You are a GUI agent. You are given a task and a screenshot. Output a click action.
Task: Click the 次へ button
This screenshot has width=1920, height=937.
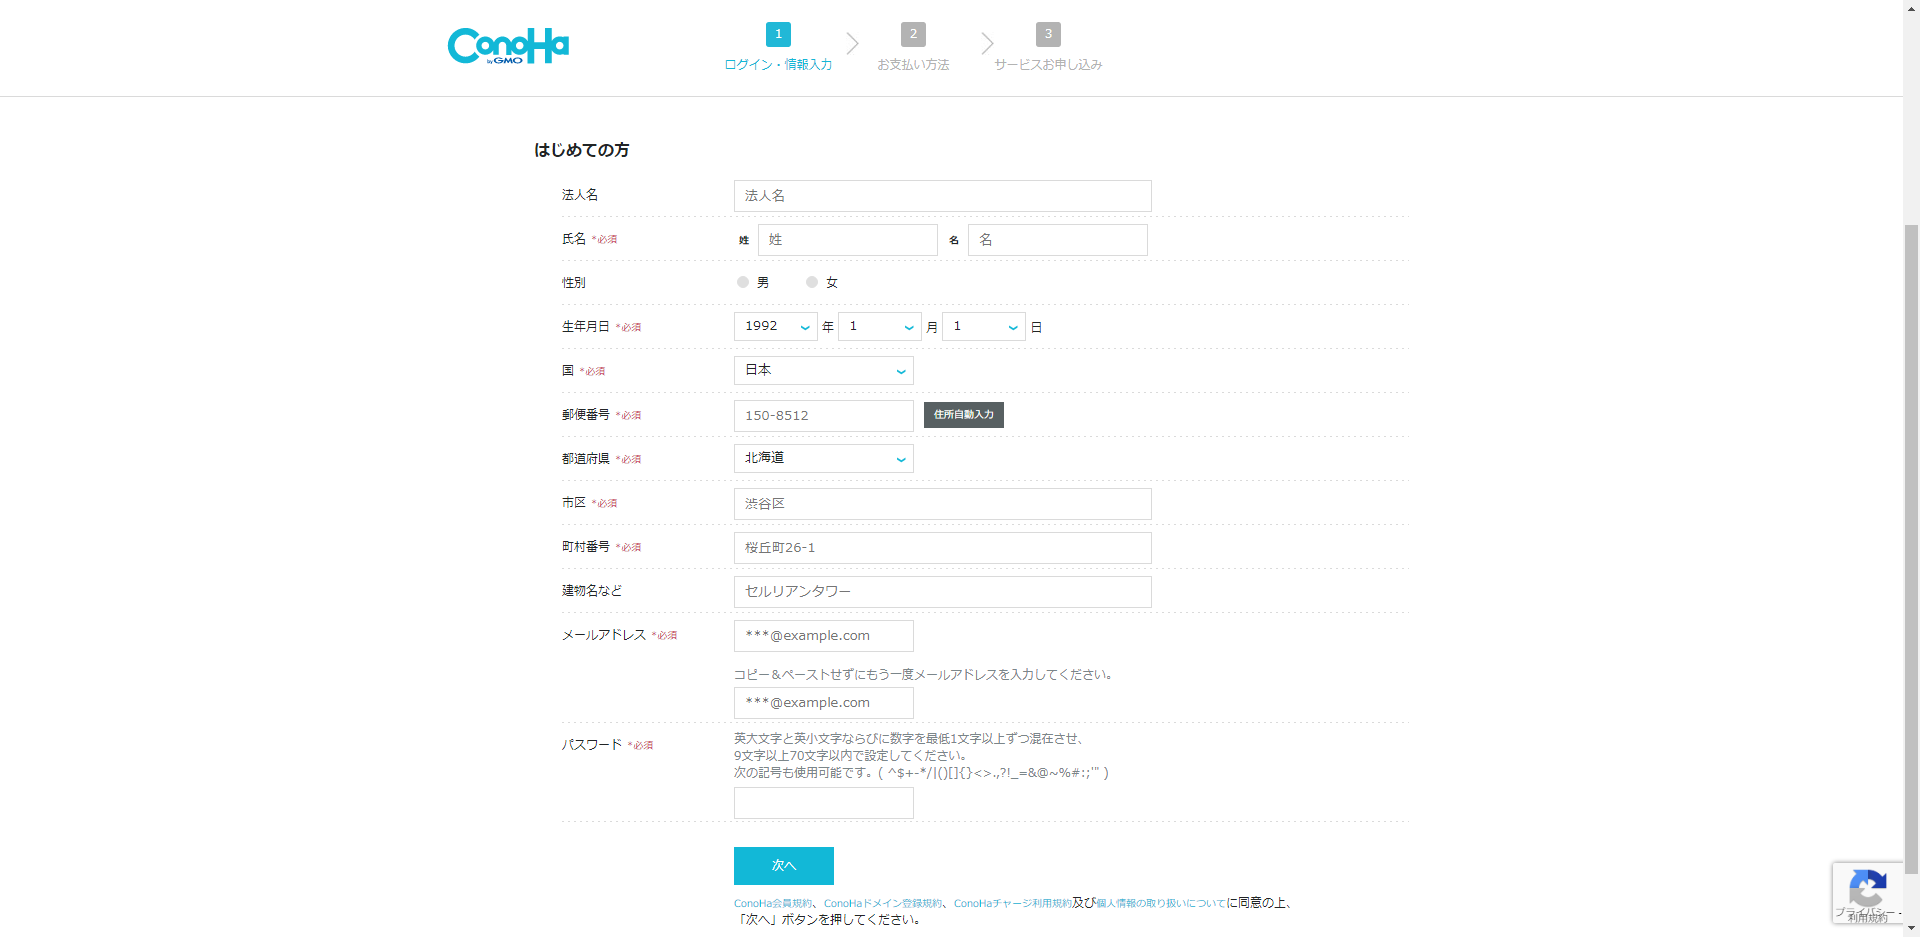[784, 866]
